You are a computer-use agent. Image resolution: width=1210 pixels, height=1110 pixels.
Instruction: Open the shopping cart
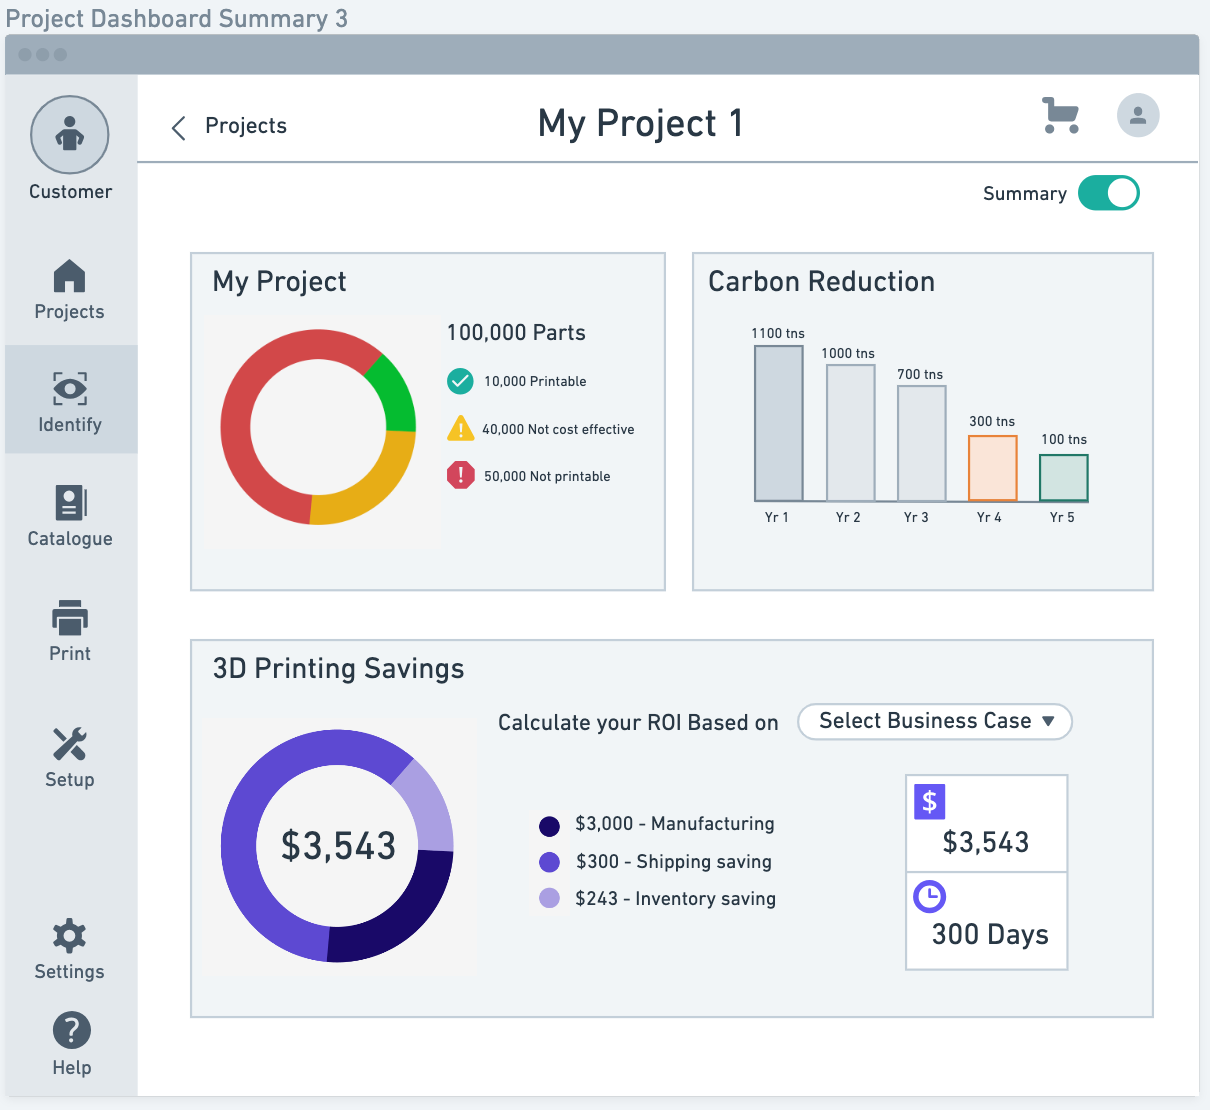pos(1060,116)
